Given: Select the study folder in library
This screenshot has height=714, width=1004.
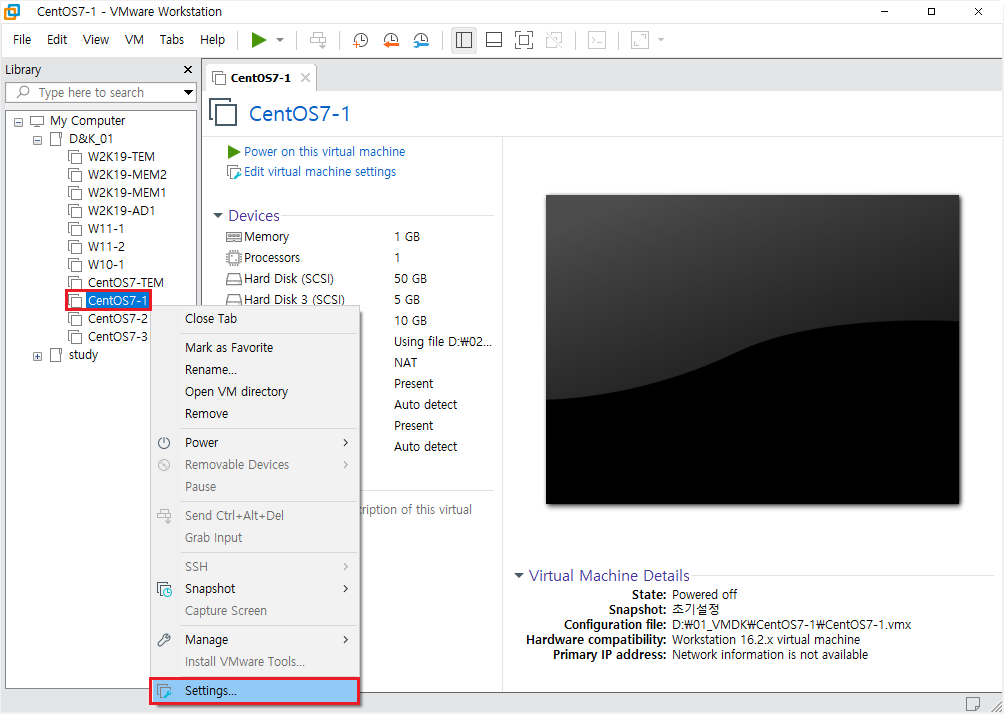Looking at the screenshot, I should 83,355.
